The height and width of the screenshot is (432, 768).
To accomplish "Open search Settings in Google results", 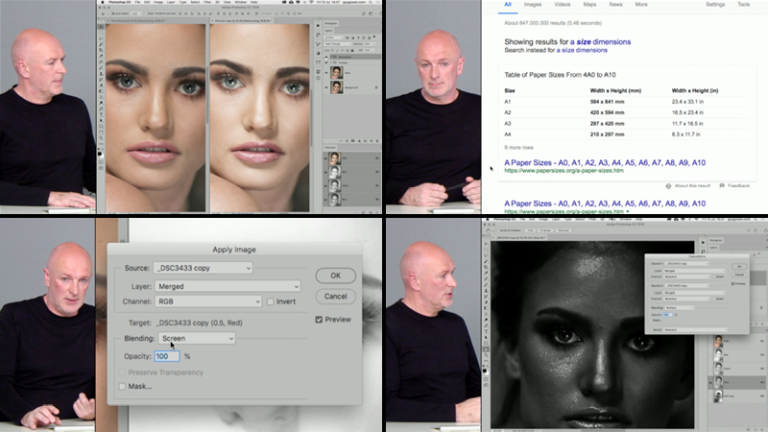I will (715, 5).
